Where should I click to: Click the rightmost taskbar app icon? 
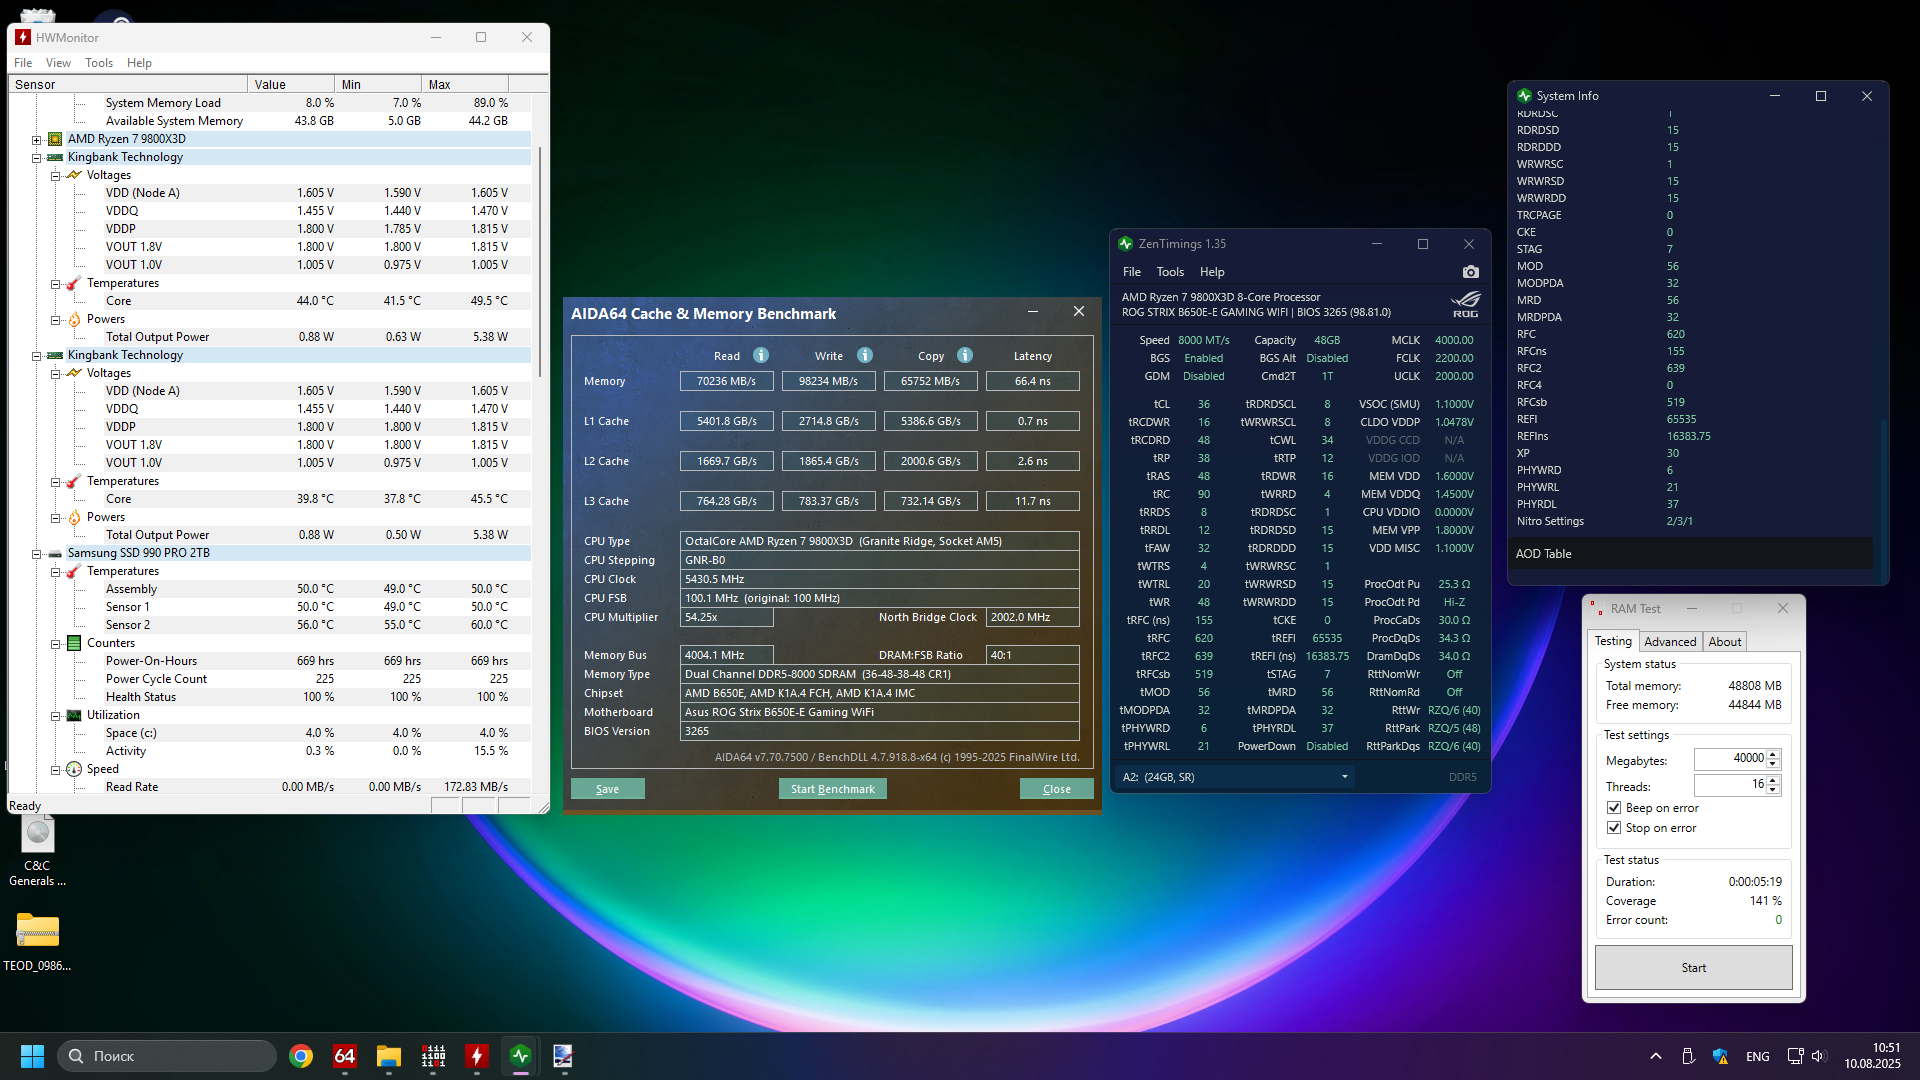(563, 1056)
